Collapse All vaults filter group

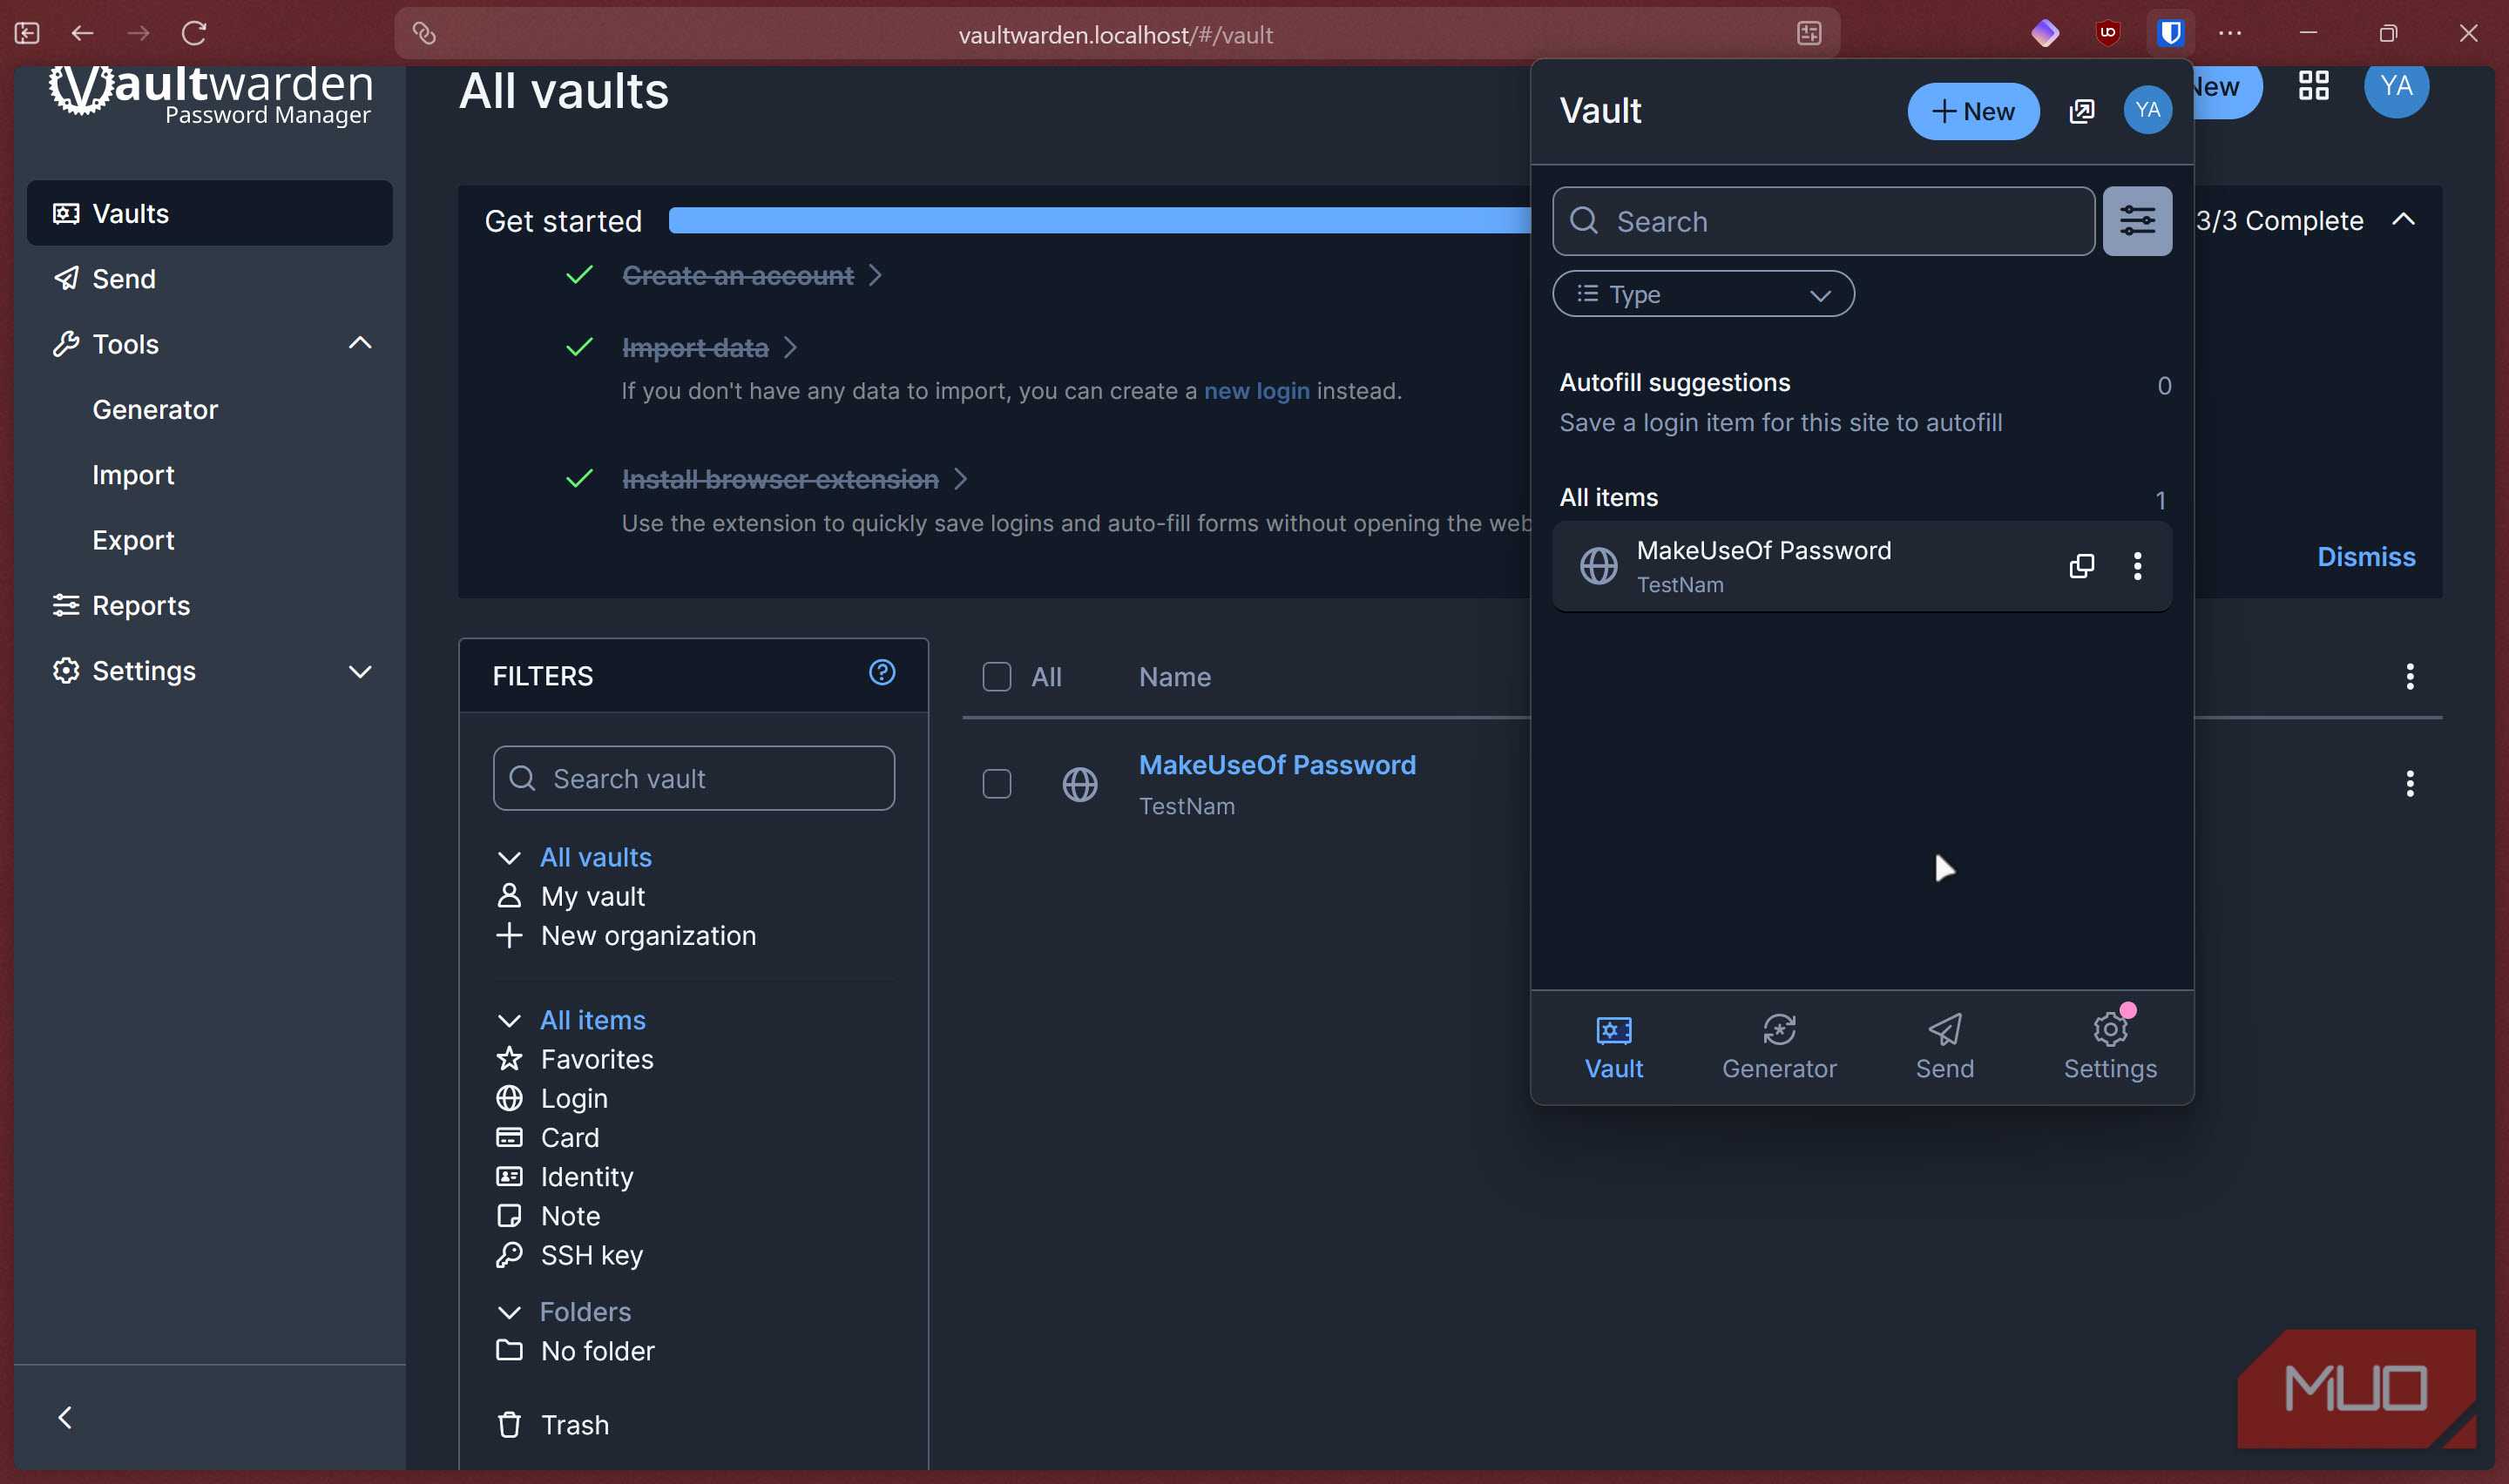[x=508, y=858]
